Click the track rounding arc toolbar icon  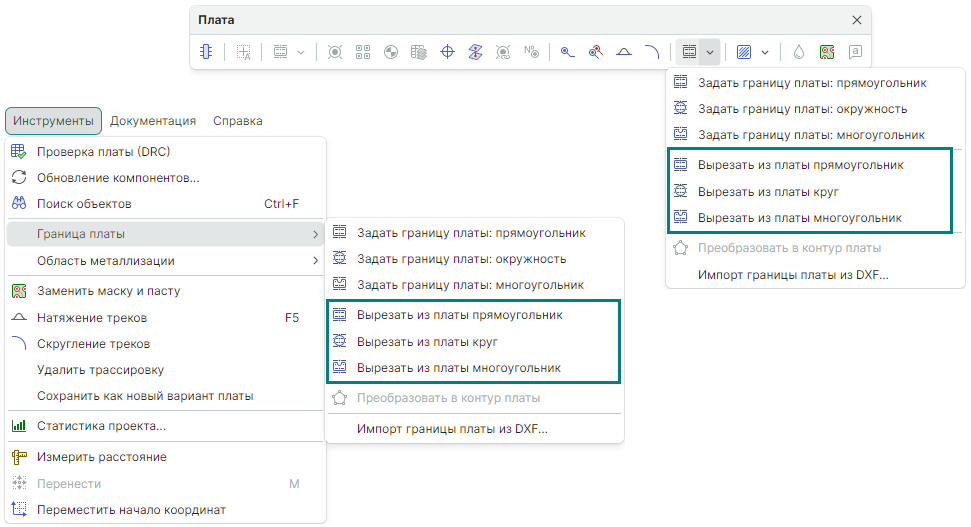(x=651, y=51)
